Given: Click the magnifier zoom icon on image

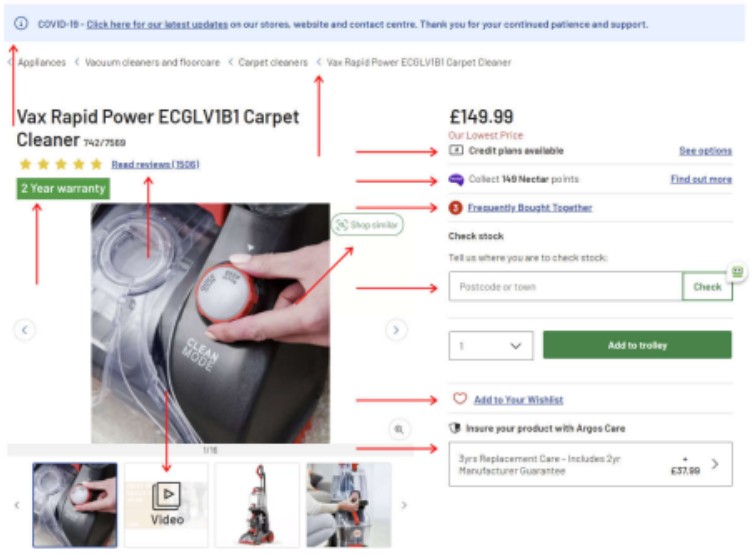Looking at the screenshot, I should click(398, 429).
